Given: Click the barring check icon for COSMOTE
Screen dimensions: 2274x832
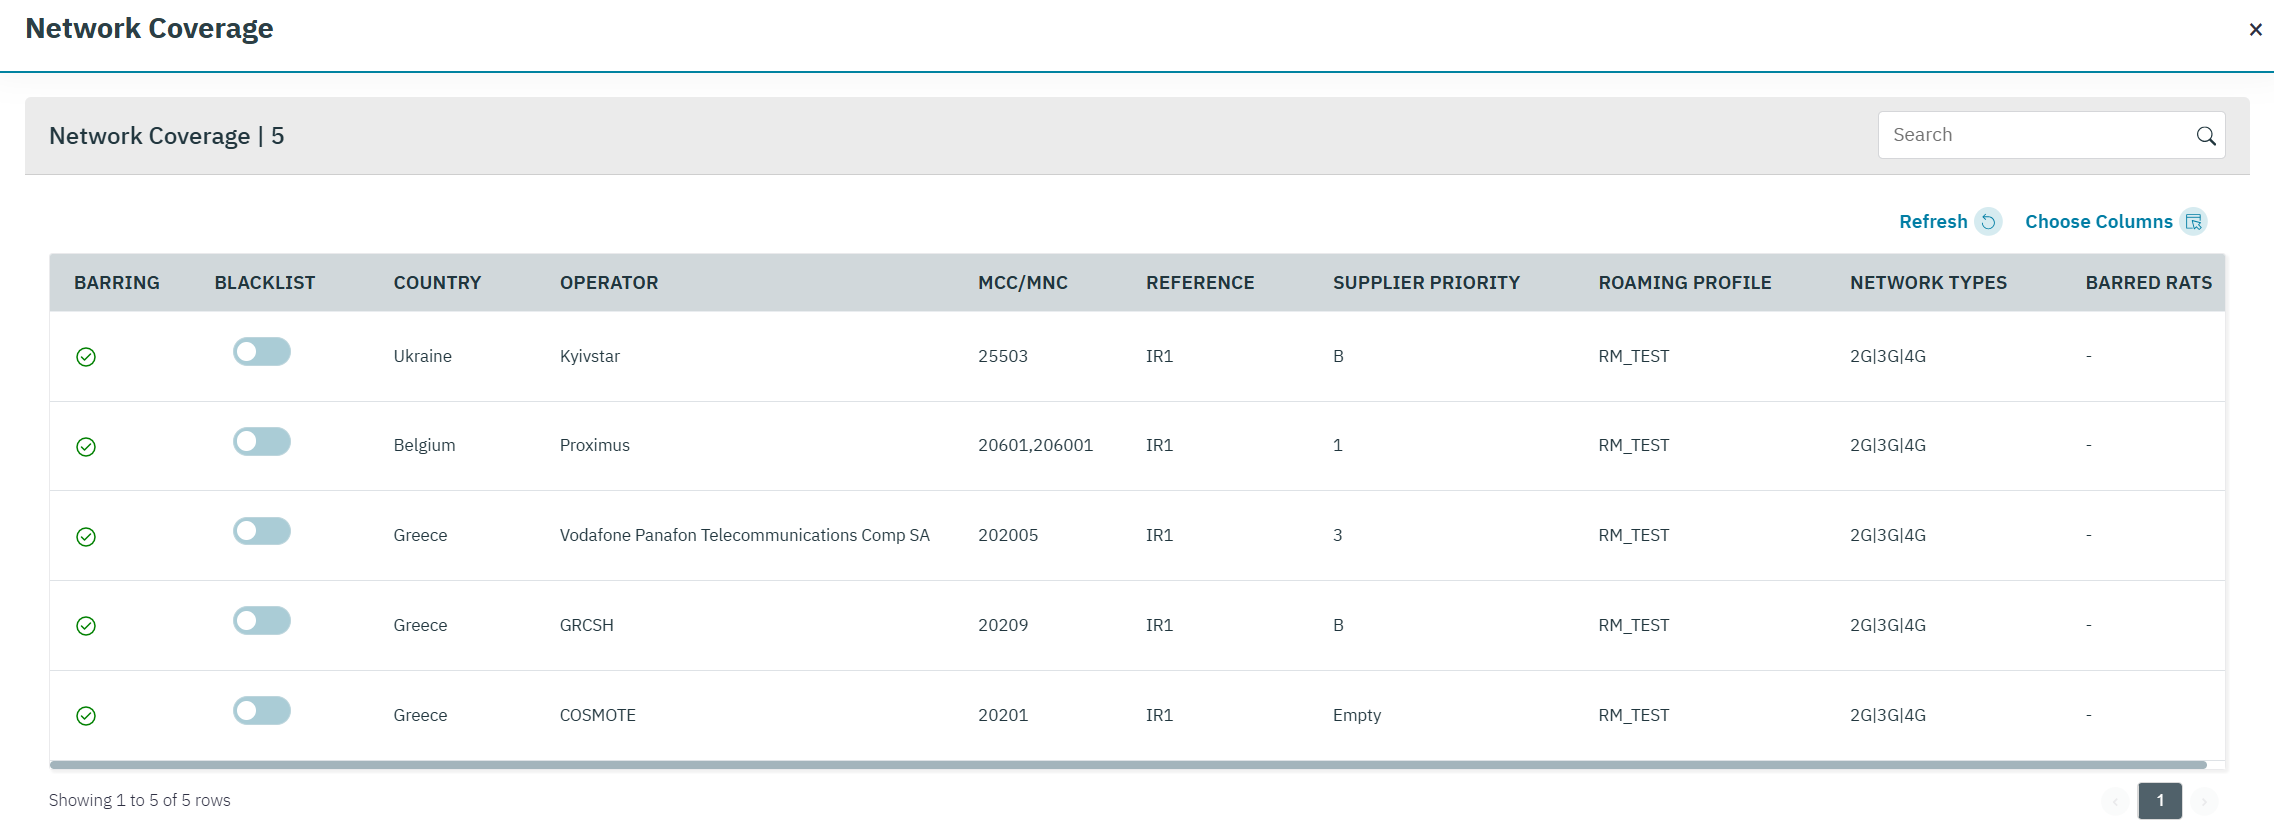Looking at the screenshot, I should pyautogui.click(x=86, y=716).
